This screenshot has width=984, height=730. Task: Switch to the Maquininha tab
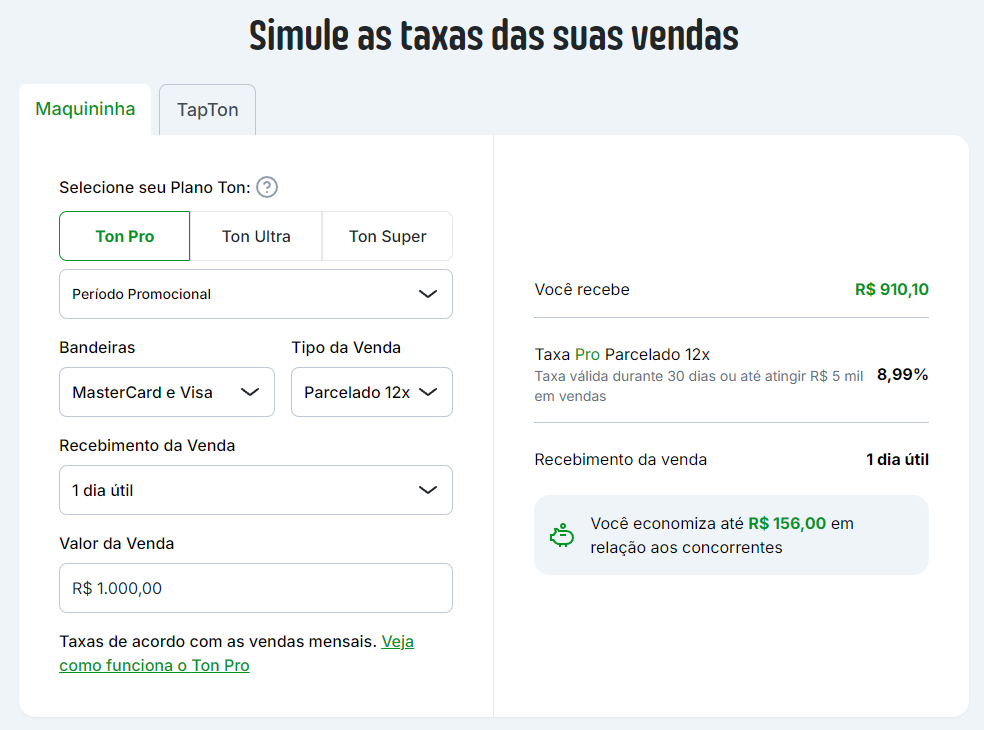[x=85, y=109]
